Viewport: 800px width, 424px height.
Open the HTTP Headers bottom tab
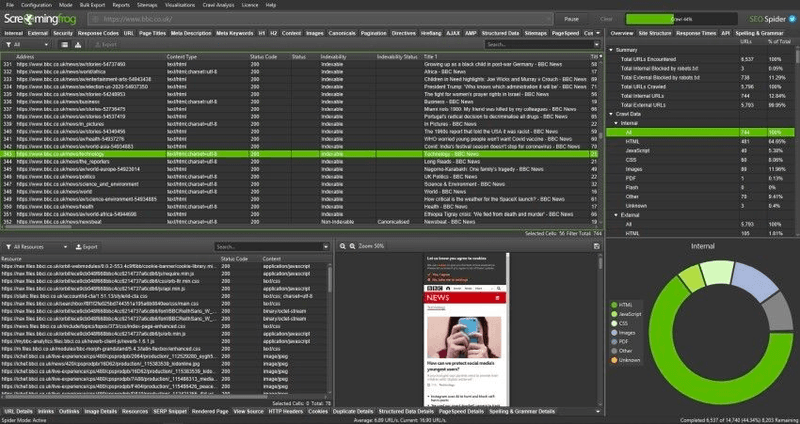pyautogui.click(x=286, y=411)
